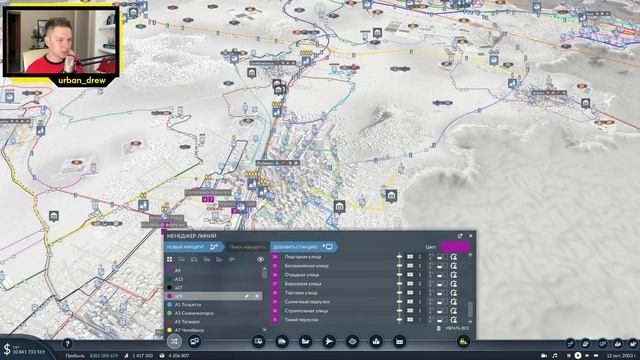Image resolution: width=640 pixels, height=360 pixels.
Task: Click the route search input field
Action: (x=247, y=247)
